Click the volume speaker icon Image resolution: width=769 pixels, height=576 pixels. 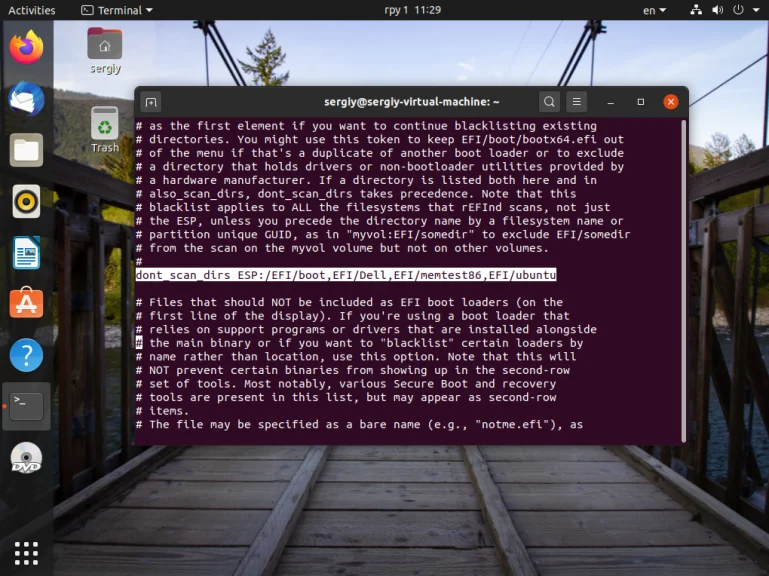pyautogui.click(x=718, y=10)
